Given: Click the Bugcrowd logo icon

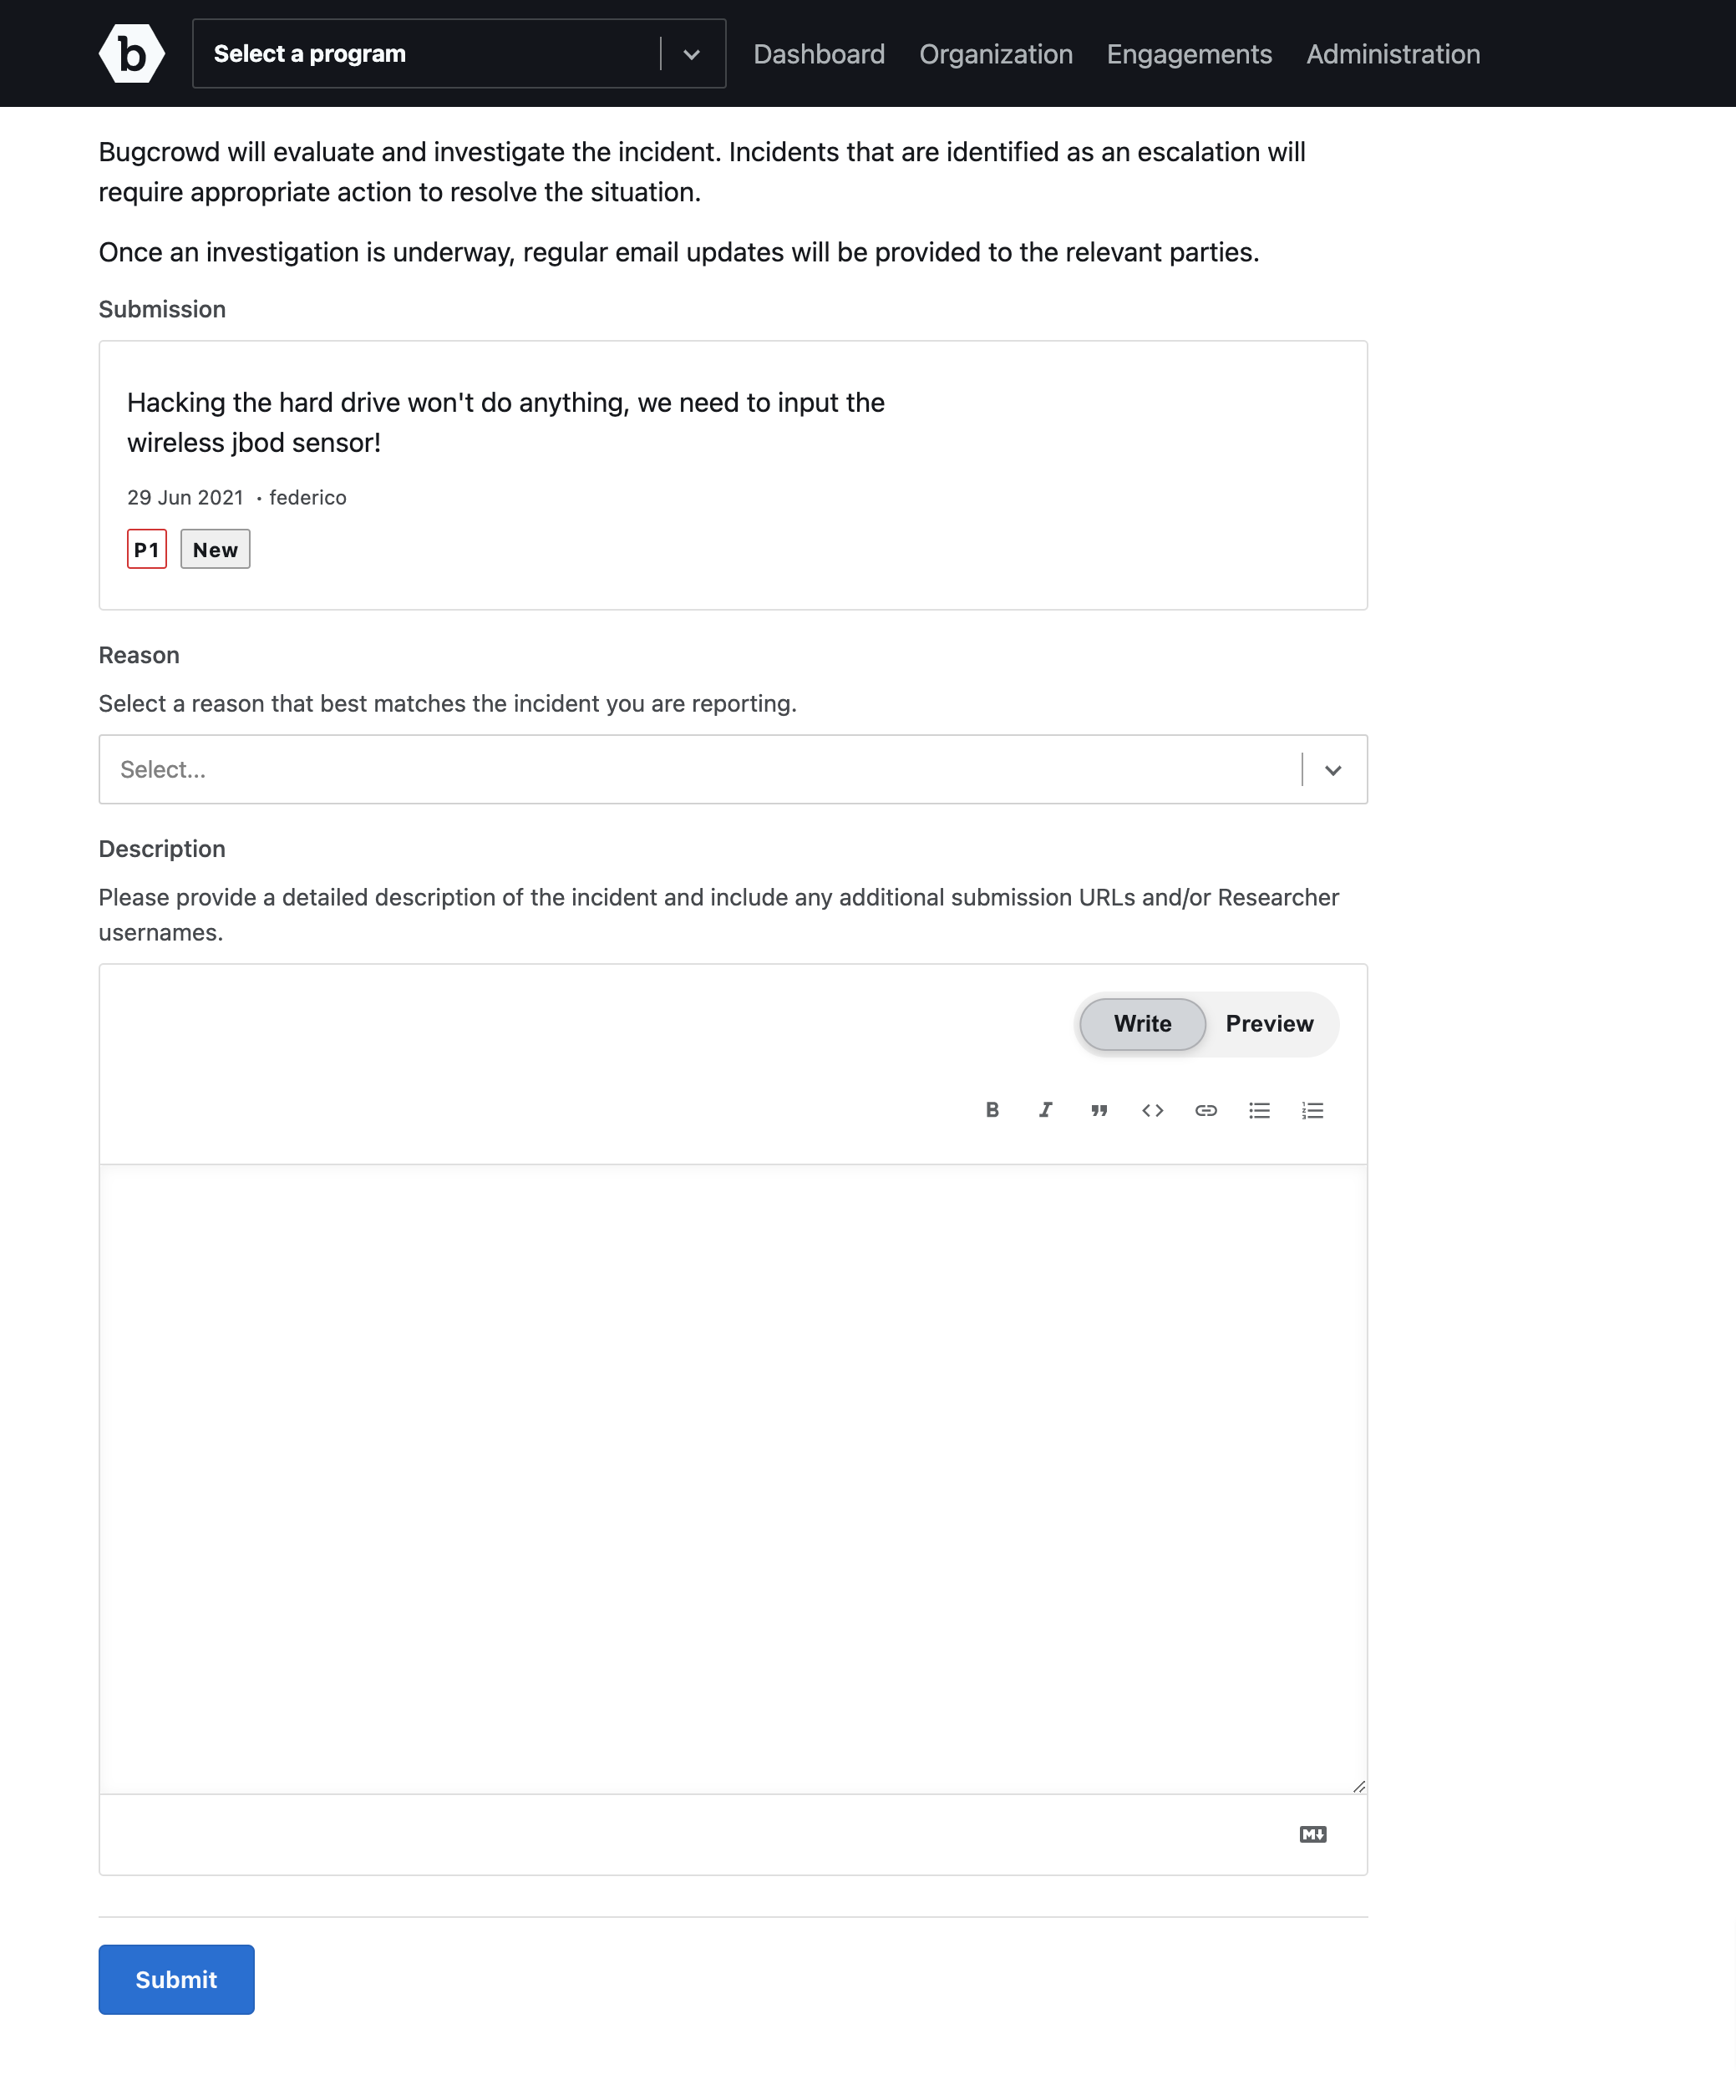Looking at the screenshot, I should coord(131,53).
